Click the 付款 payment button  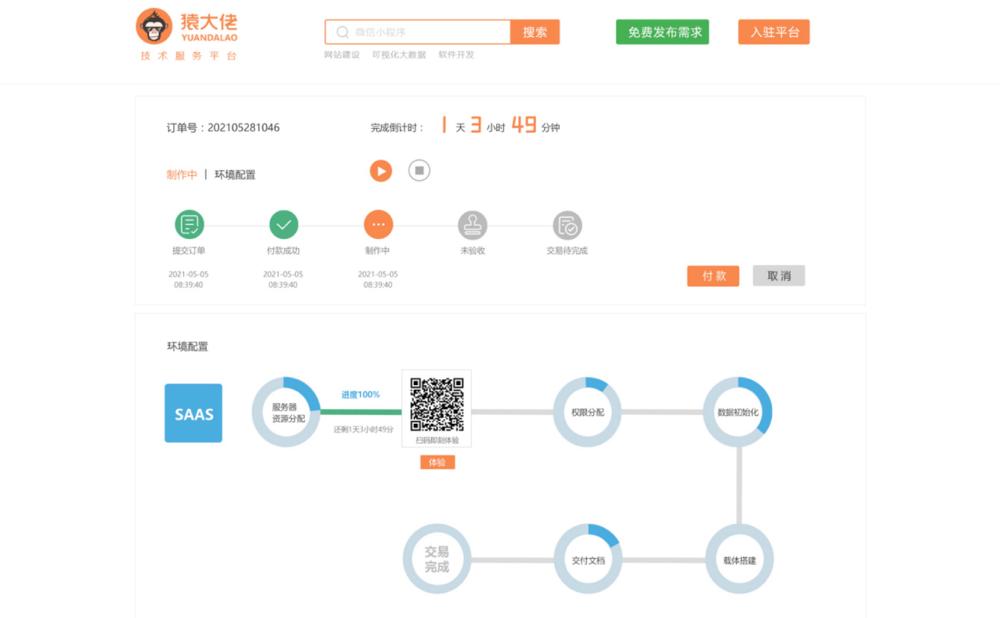(x=713, y=275)
